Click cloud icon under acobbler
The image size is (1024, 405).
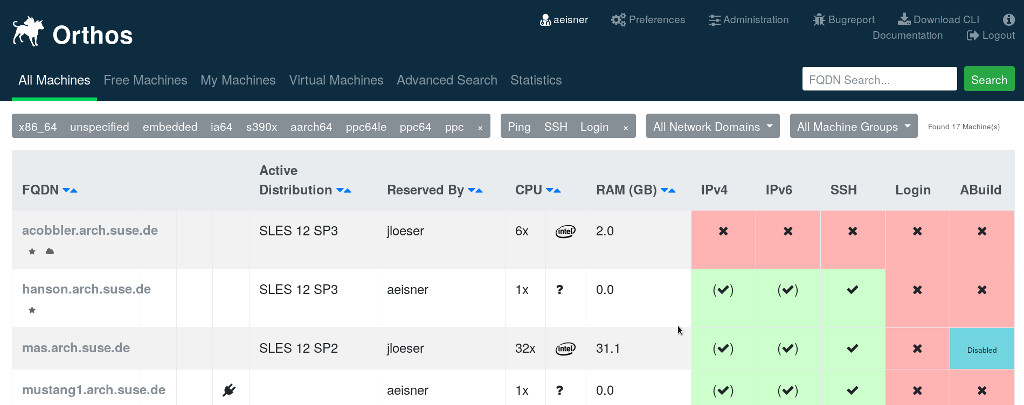[x=50, y=251]
